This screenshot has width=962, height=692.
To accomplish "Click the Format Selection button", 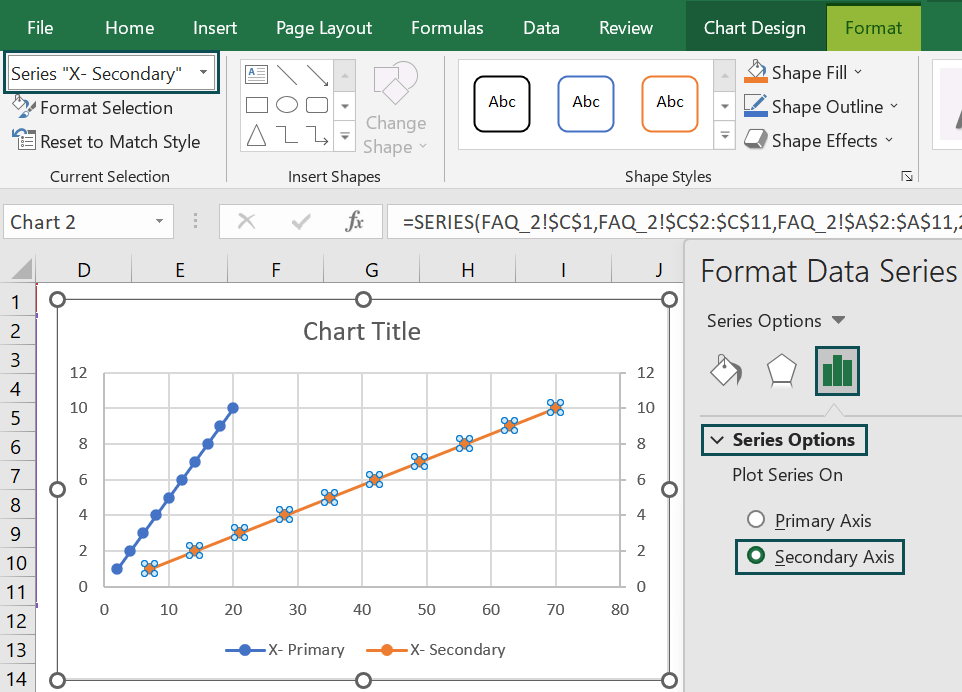I will (x=93, y=107).
